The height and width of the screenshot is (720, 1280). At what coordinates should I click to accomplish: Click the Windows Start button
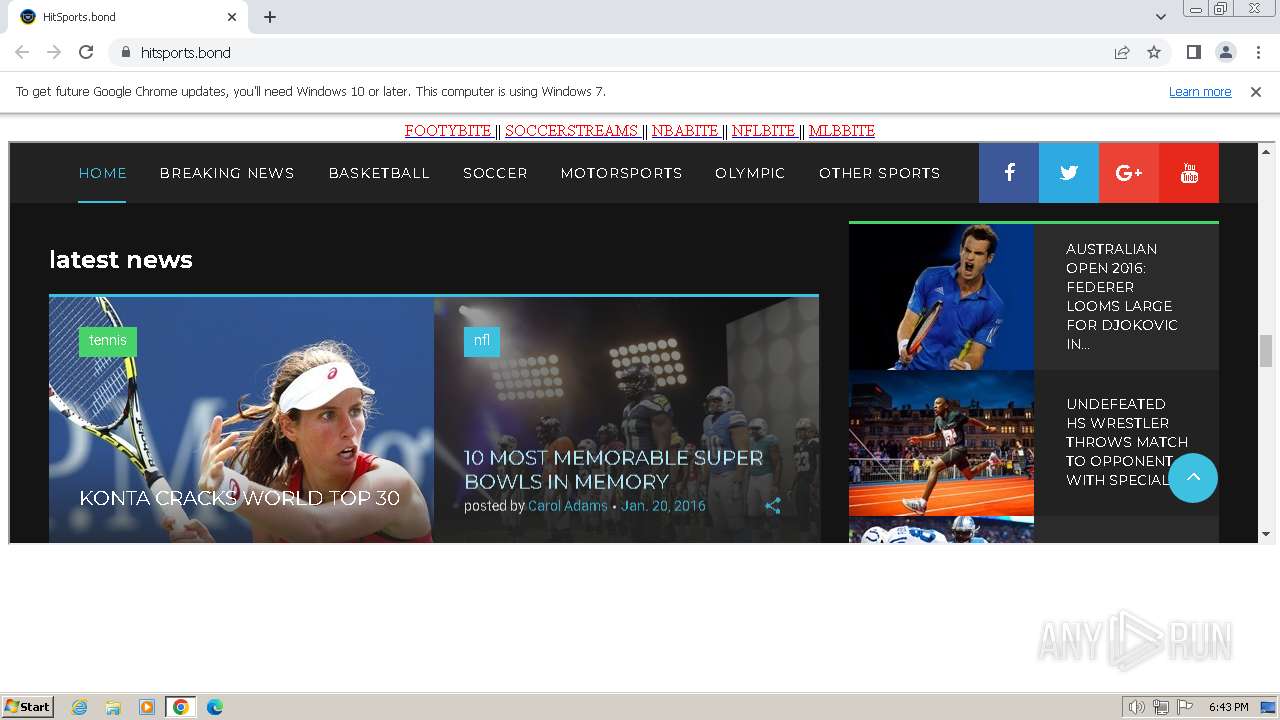28,707
